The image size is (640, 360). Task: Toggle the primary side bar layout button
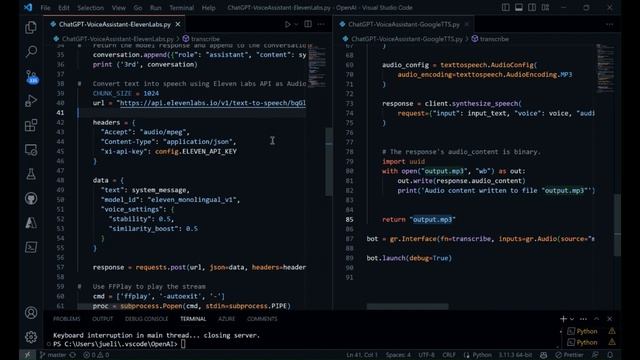[505, 7]
